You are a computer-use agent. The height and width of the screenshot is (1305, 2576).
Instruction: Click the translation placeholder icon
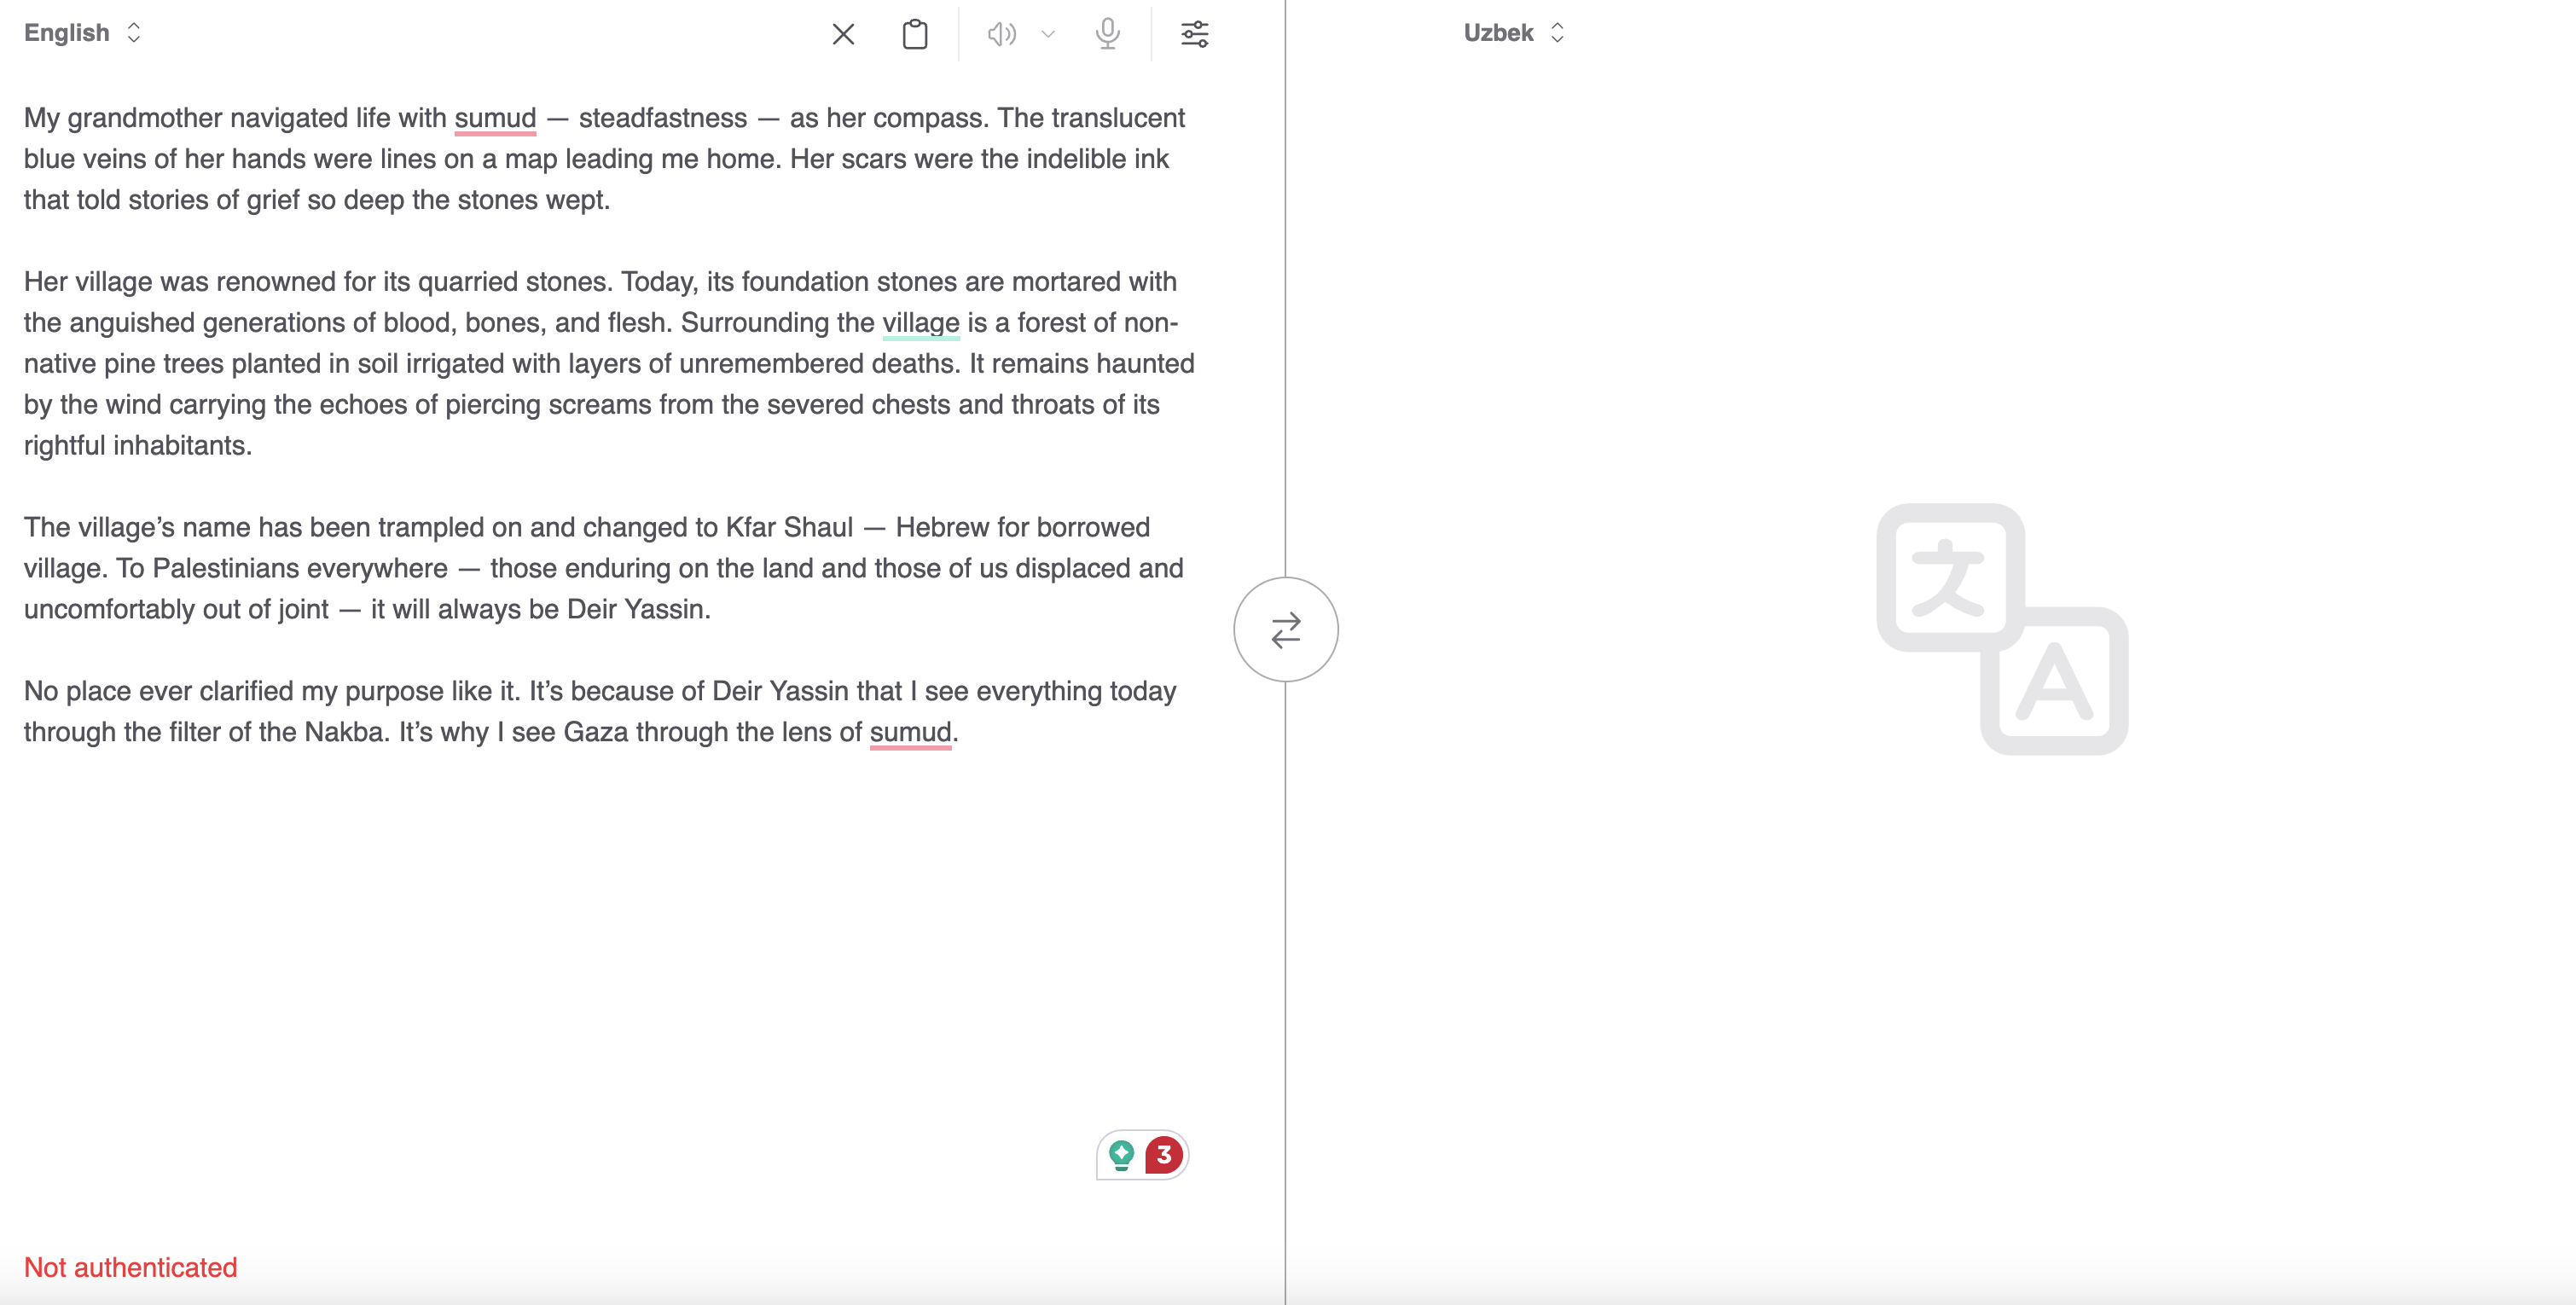[x=2002, y=630]
